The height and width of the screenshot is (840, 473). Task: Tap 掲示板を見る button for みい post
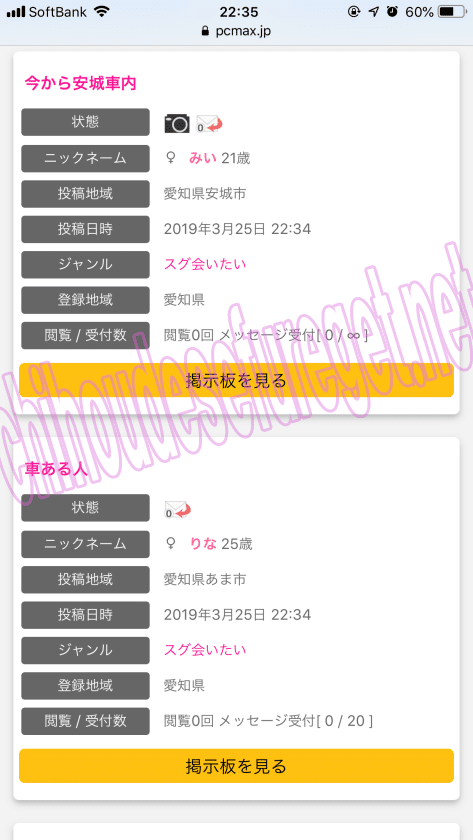point(236,380)
